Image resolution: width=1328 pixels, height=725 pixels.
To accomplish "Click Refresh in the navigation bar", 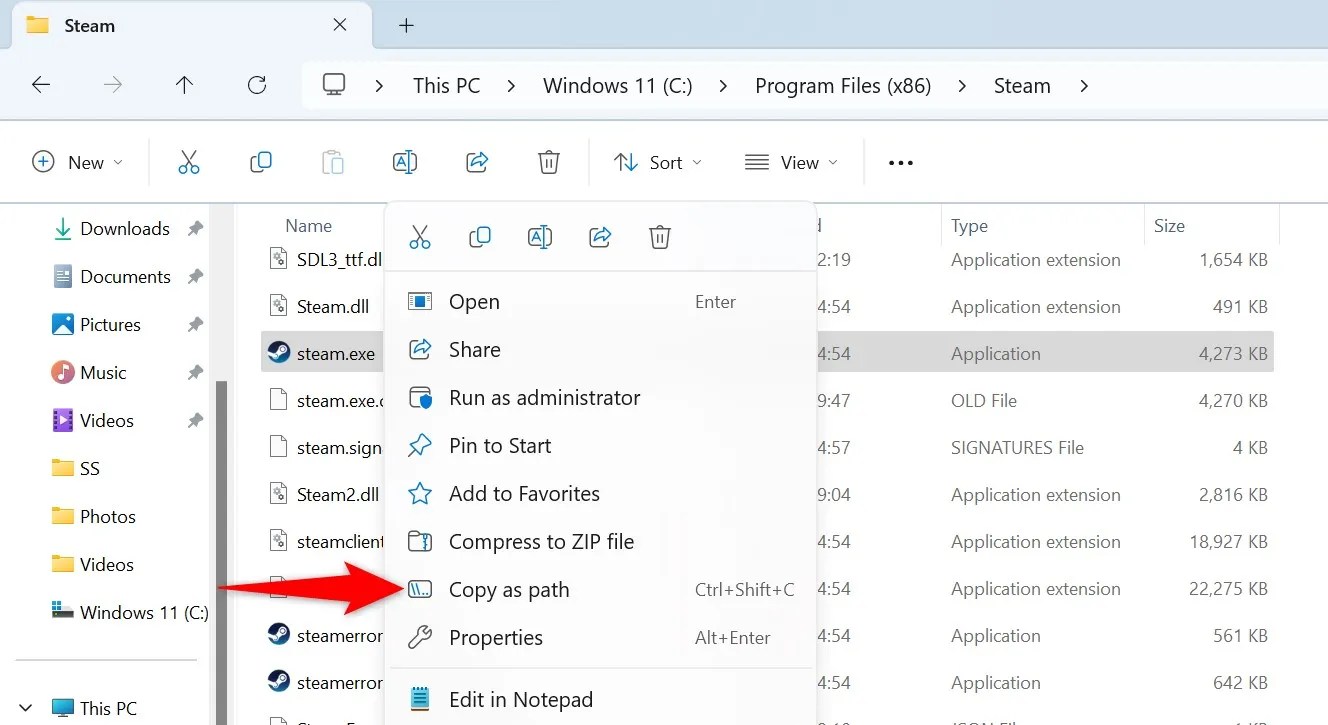I will (256, 85).
